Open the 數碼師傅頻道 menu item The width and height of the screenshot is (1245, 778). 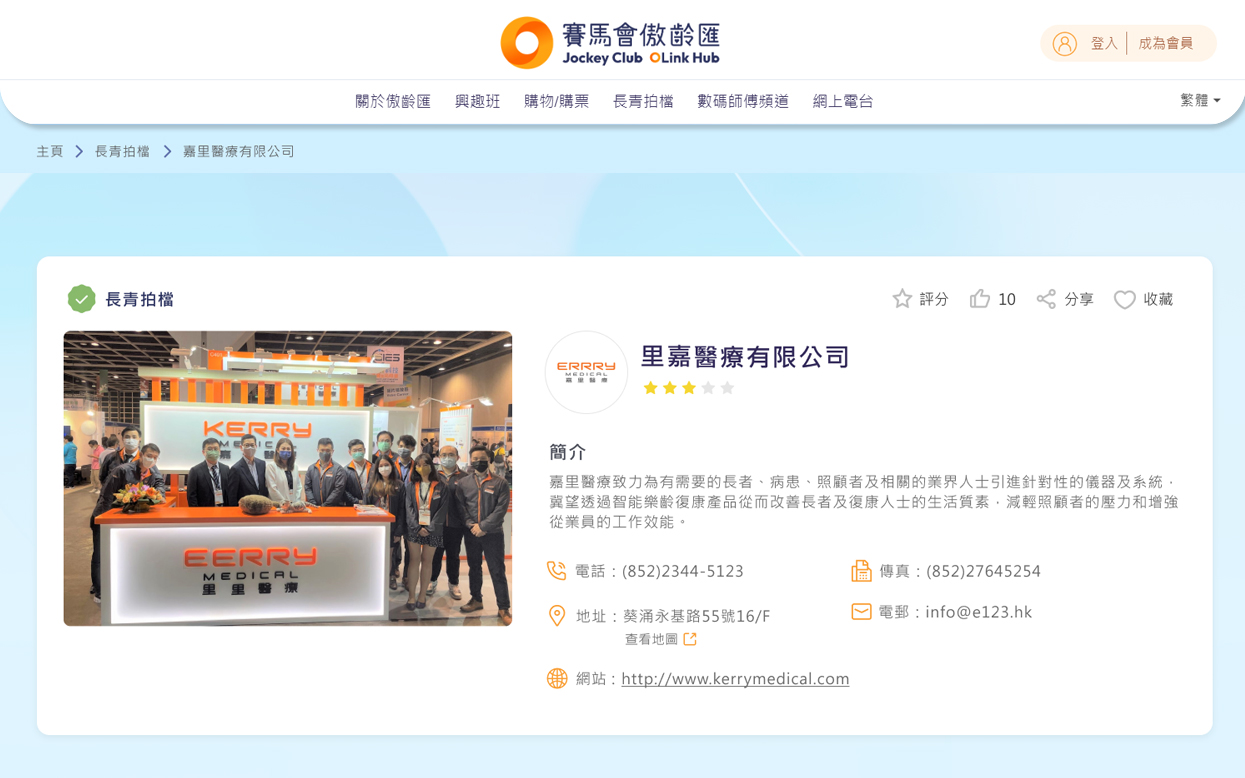coord(743,101)
